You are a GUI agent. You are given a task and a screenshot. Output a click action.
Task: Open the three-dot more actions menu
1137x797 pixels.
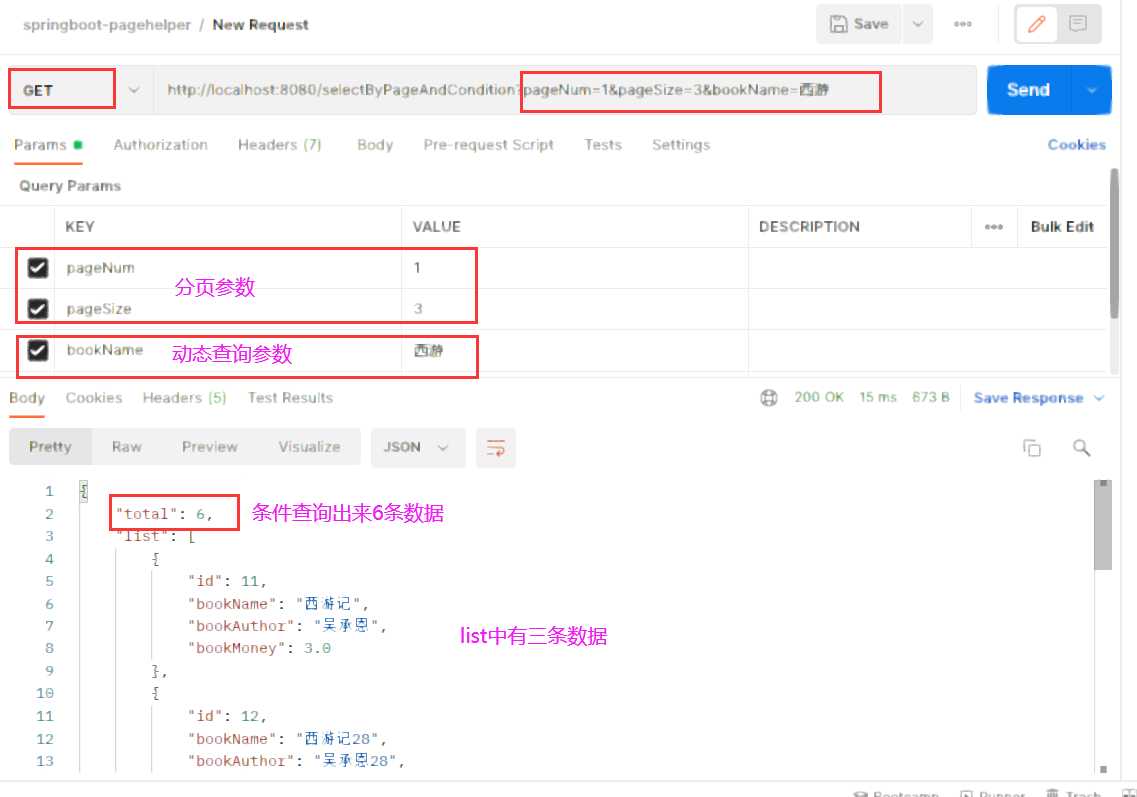[962, 24]
